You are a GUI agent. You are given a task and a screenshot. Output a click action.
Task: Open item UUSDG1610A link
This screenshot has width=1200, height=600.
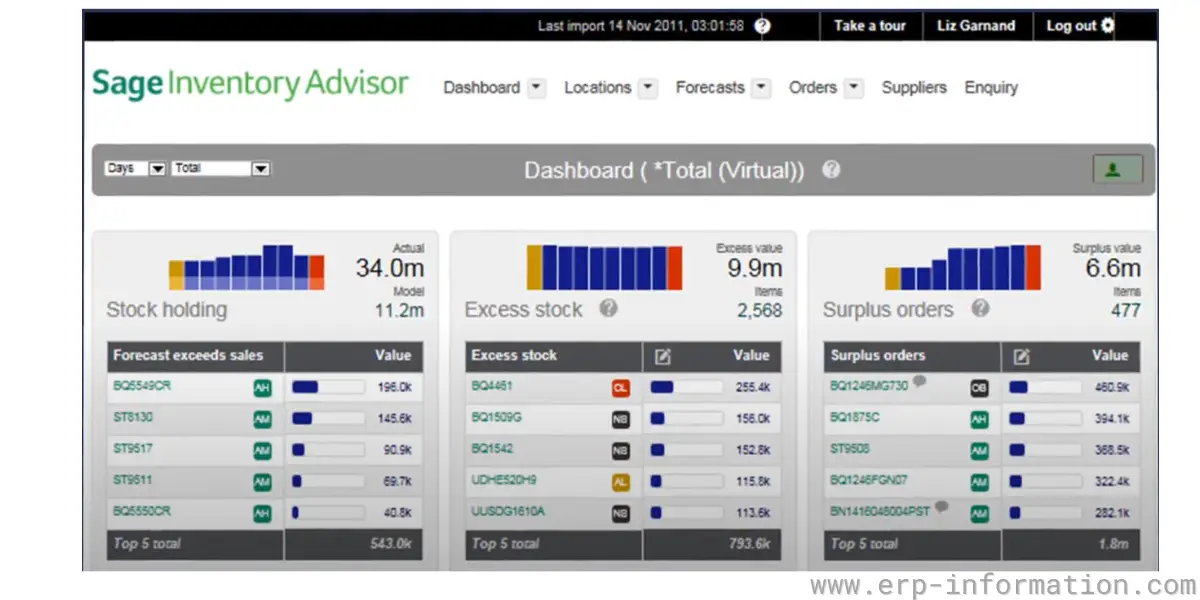pyautogui.click(x=508, y=511)
